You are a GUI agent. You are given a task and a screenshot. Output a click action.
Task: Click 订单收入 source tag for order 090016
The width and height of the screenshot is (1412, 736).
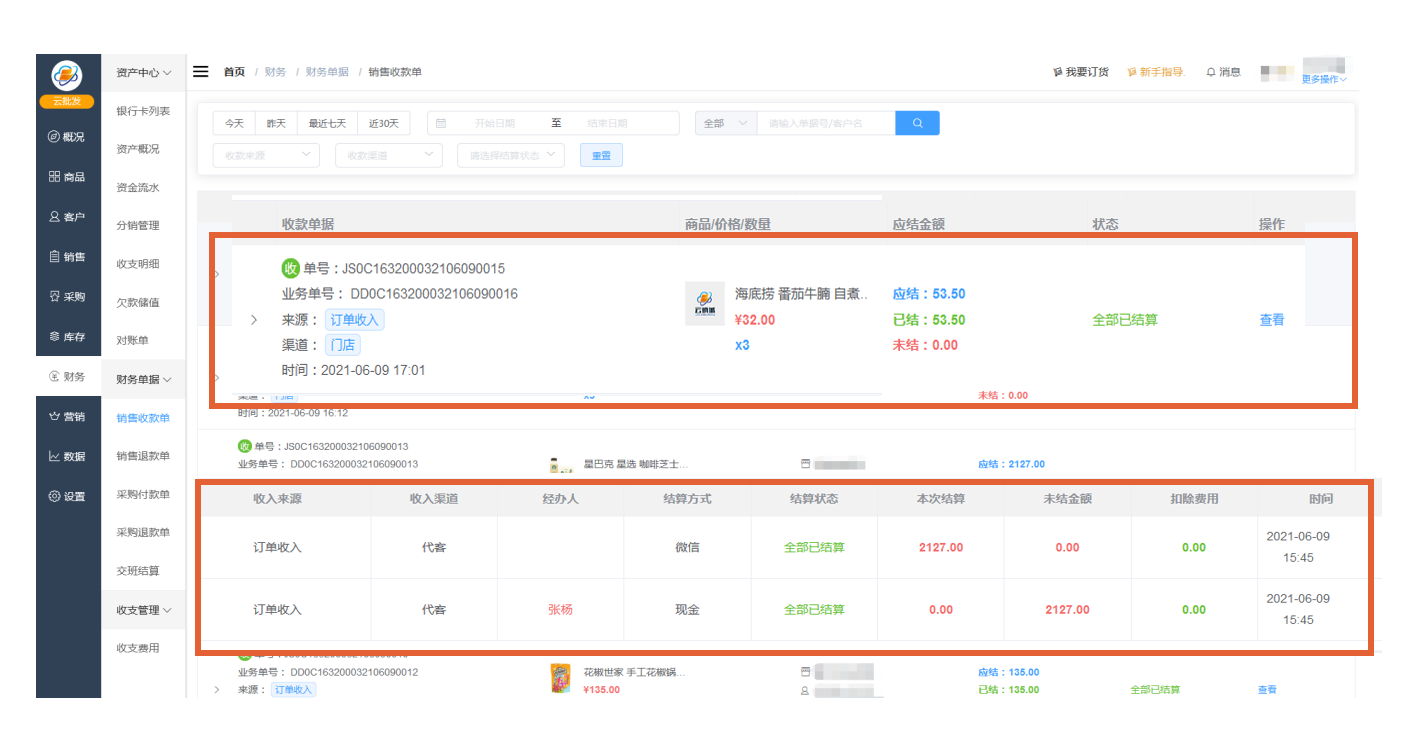point(354,320)
